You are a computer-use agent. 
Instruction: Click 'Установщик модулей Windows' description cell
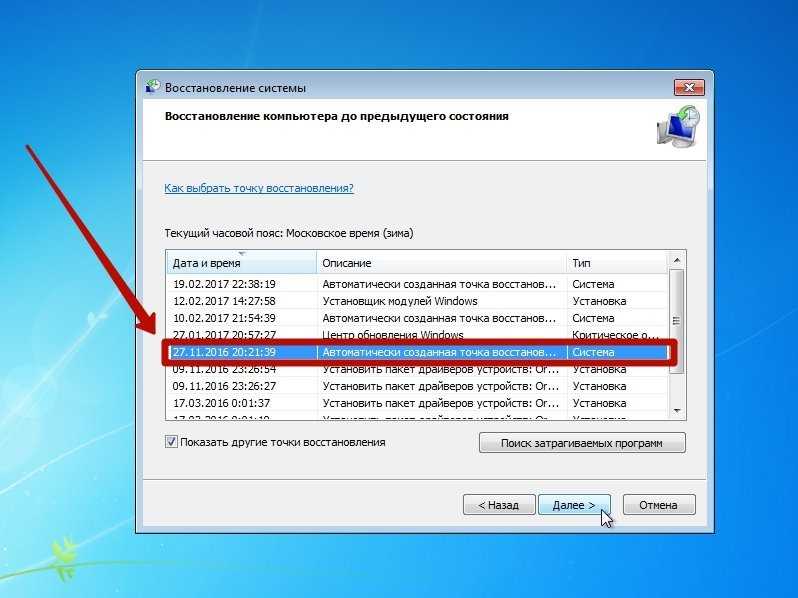pyautogui.click(x=400, y=301)
